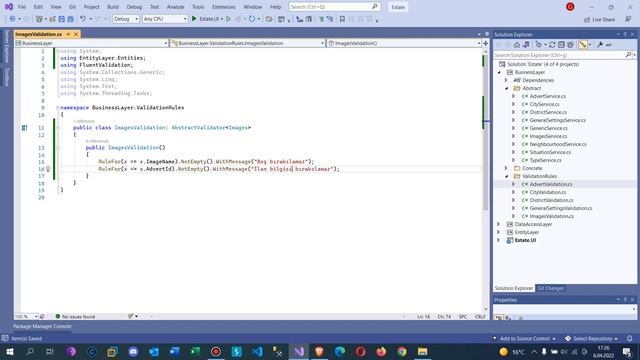Click Switch Views icon in Solution Explorer

(x=526, y=45)
